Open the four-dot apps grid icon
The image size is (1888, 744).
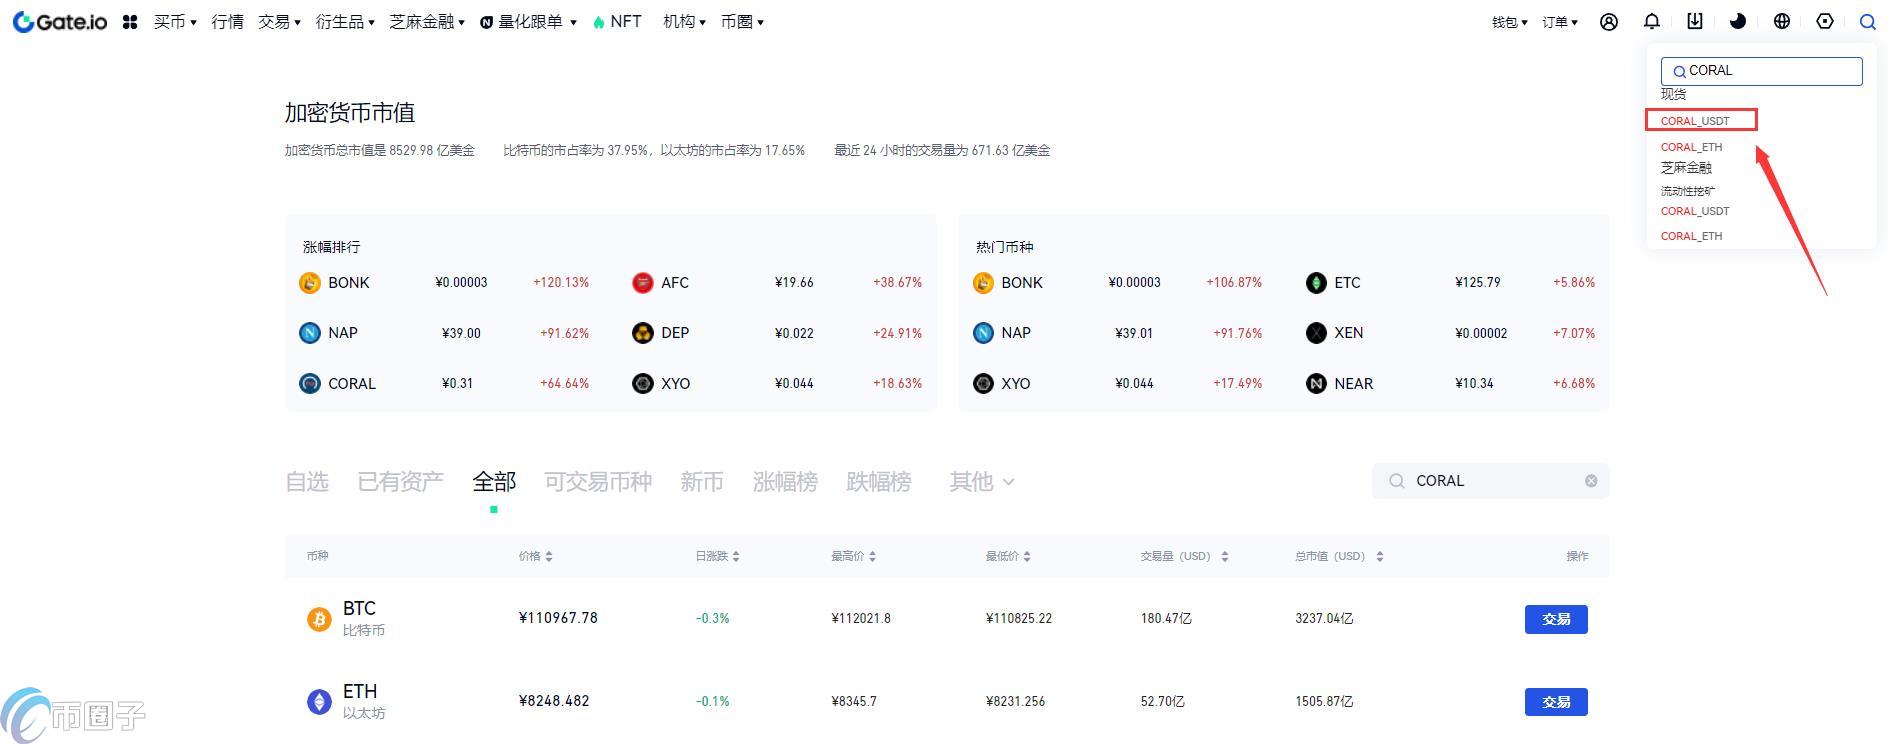pyautogui.click(x=130, y=21)
